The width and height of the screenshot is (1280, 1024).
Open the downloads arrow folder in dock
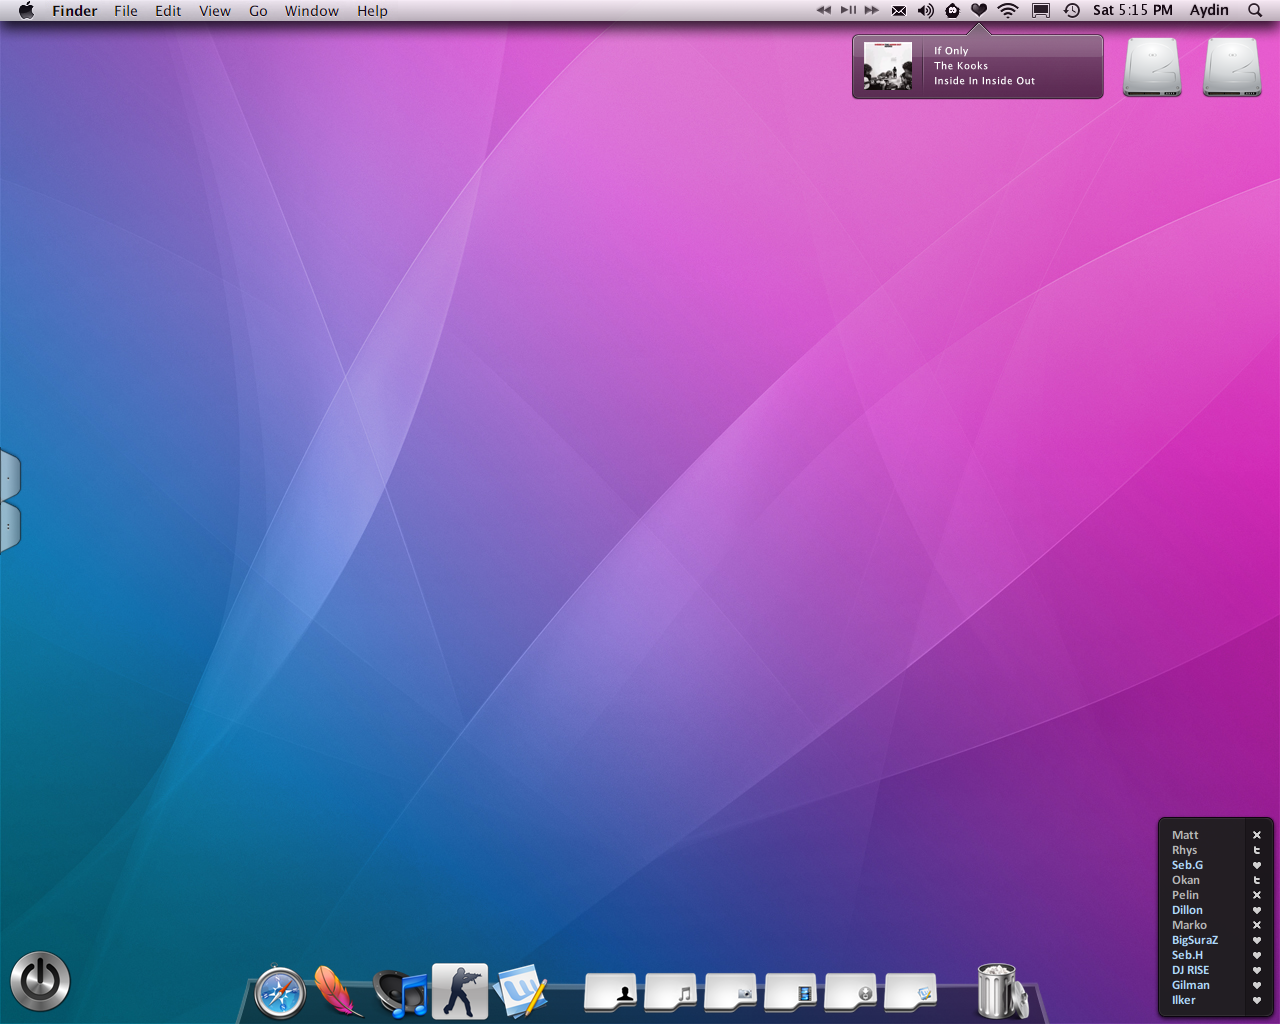coord(850,992)
